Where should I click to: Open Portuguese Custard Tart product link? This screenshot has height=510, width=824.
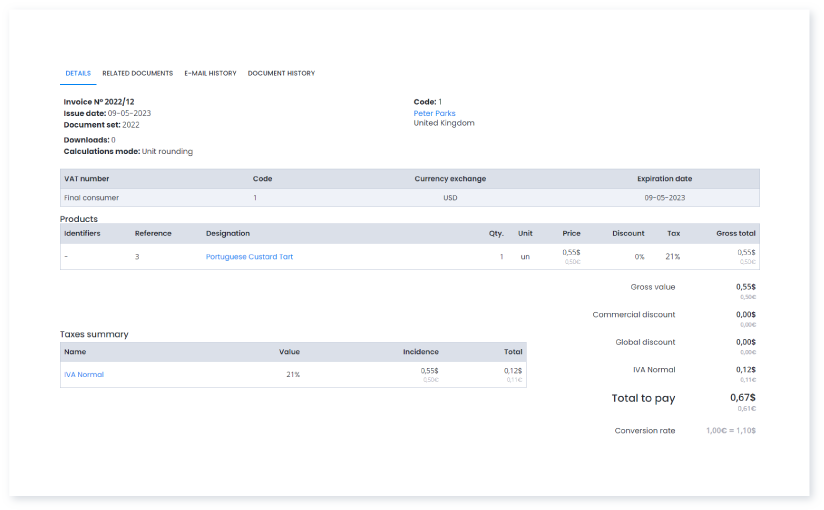pyautogui.click(x=249, y=257)
